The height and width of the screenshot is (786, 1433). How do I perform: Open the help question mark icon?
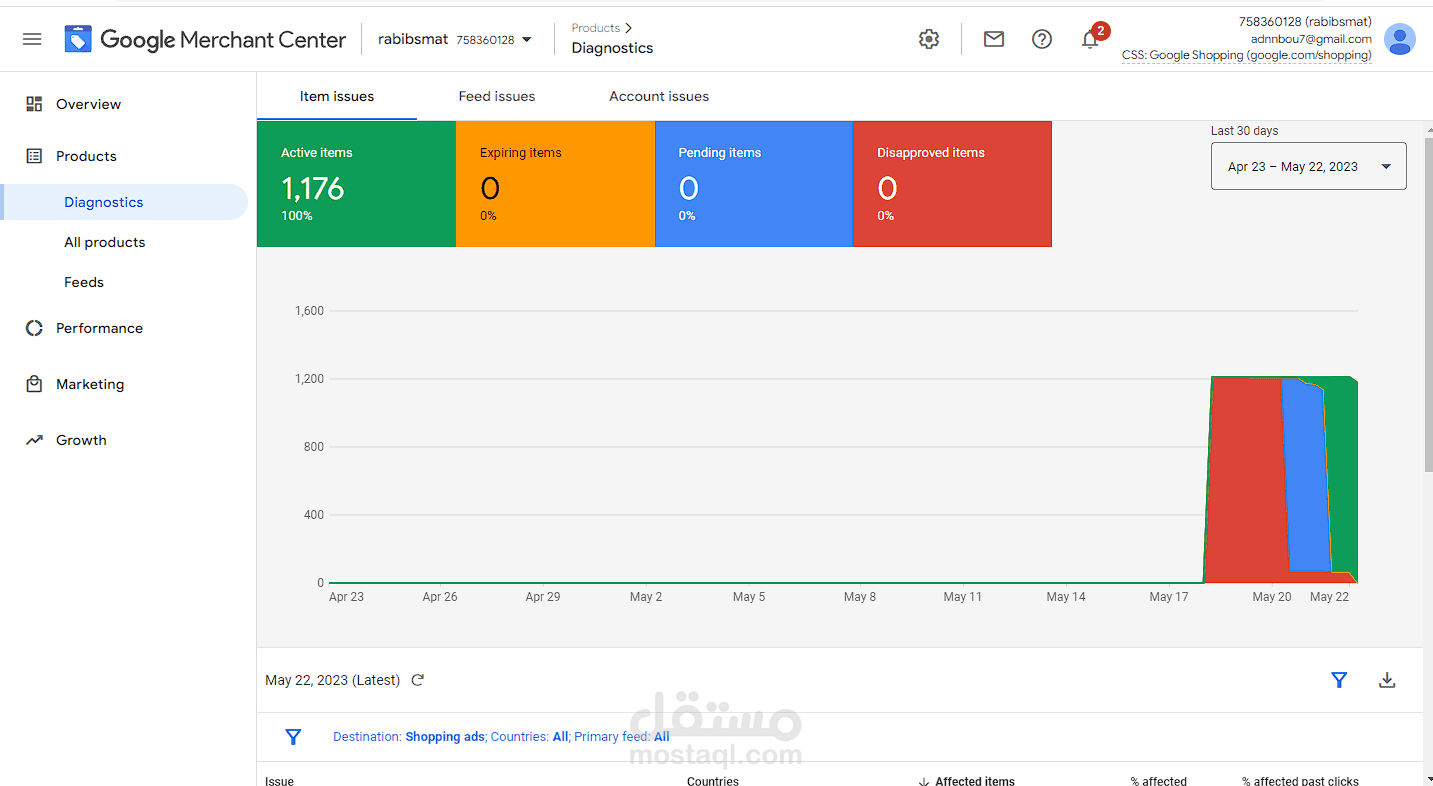[1042, 39]
